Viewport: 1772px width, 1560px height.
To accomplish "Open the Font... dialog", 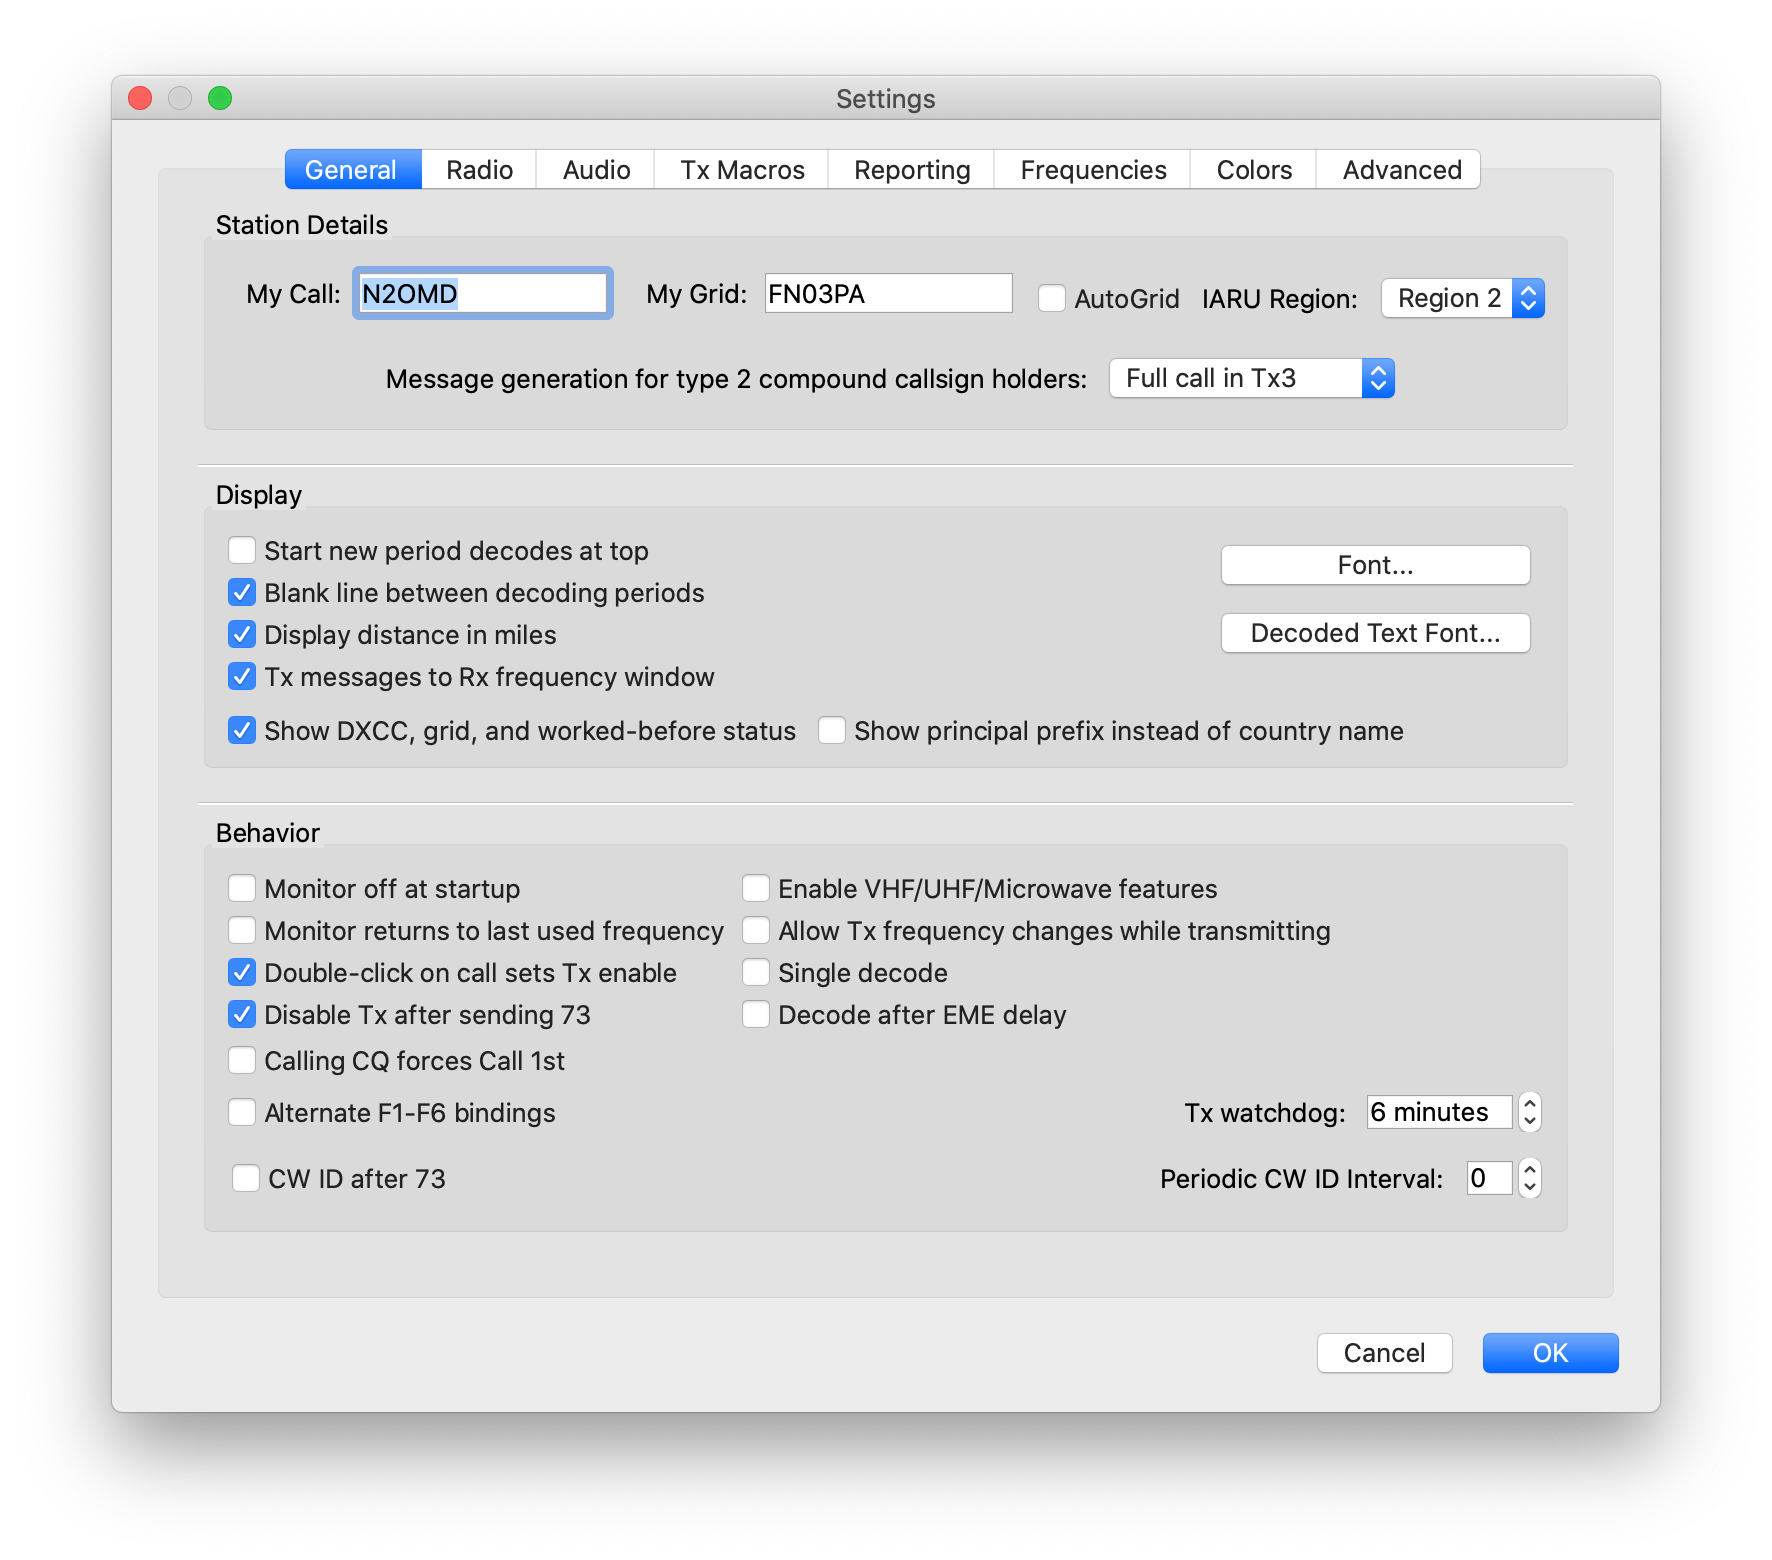I will (1375, 565).
